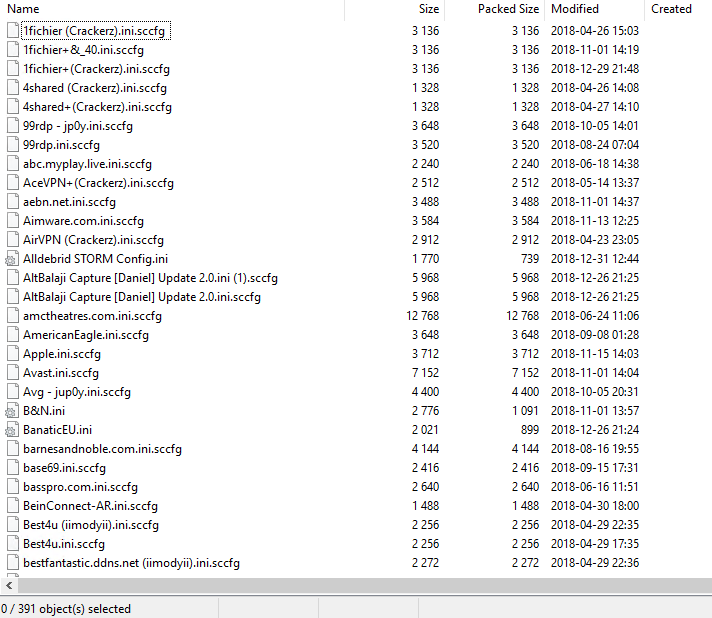Select file name abc.myplay.live.ini.sccfg
The width and height of the screenshot is (712, 618).
tap(87, 164)
